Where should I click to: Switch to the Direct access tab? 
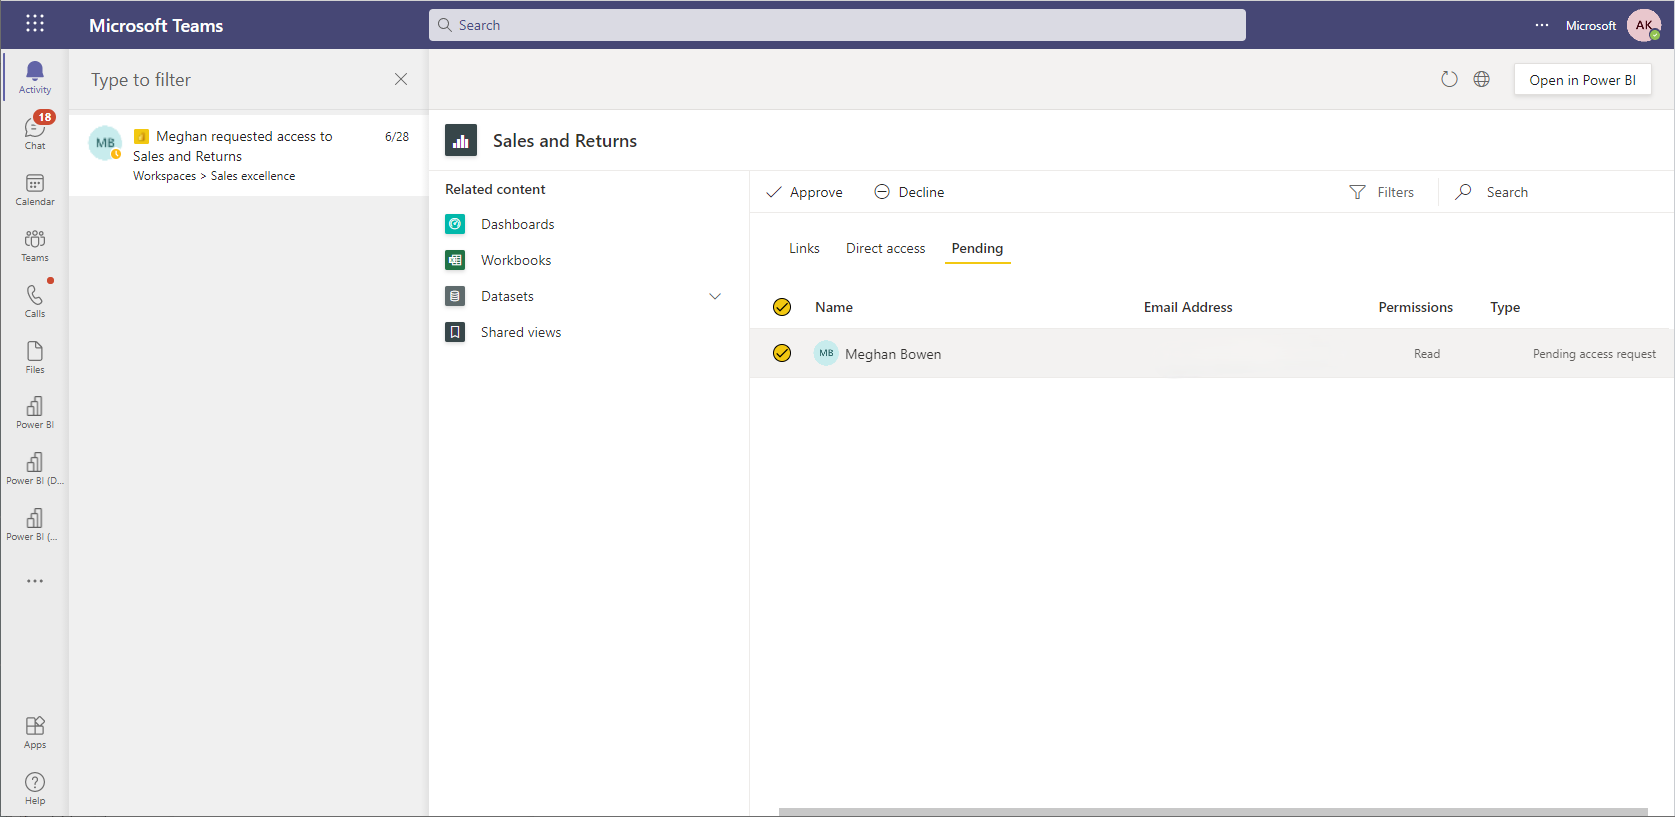885,248
